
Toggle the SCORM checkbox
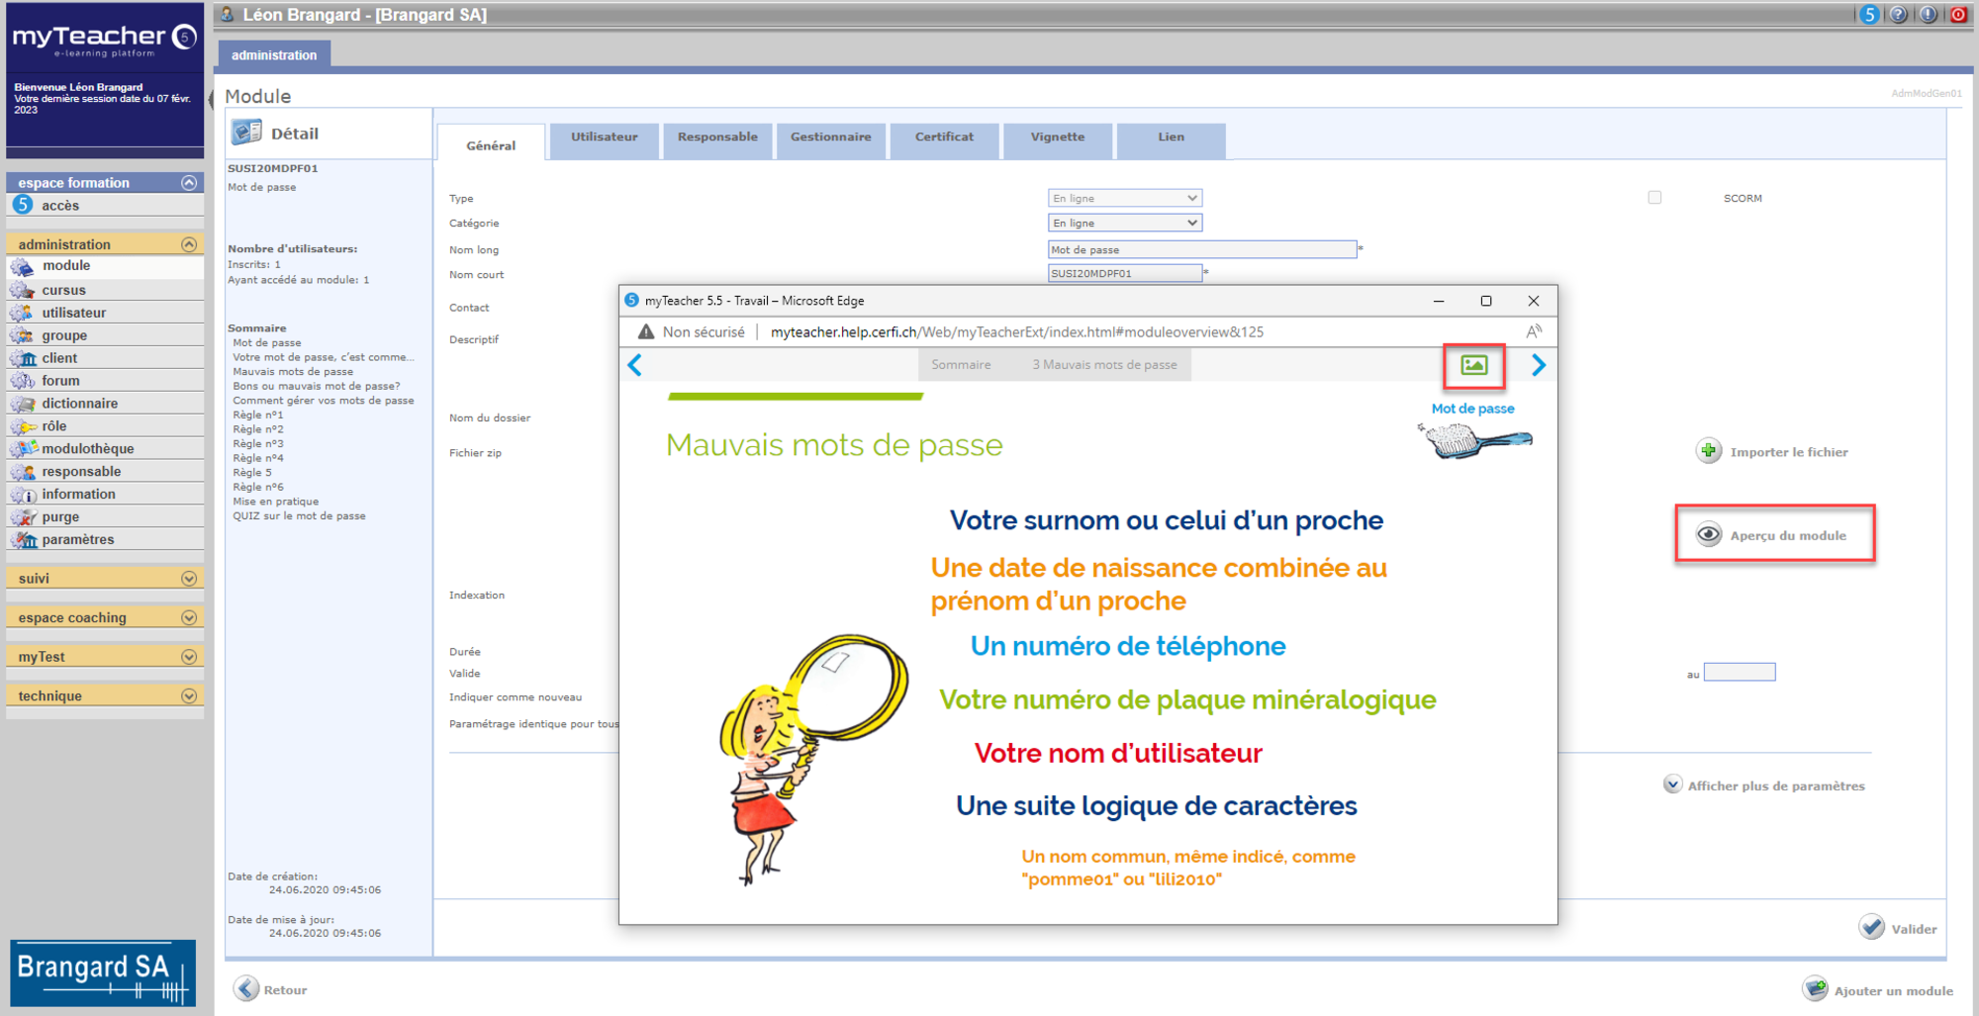pyautogui.click(x=1655, y=198)
